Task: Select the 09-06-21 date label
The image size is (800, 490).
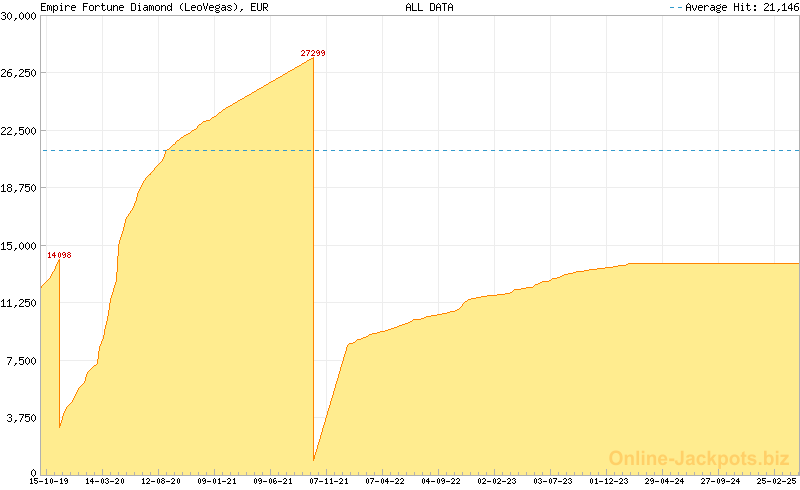Action: [x=273, y=481]
